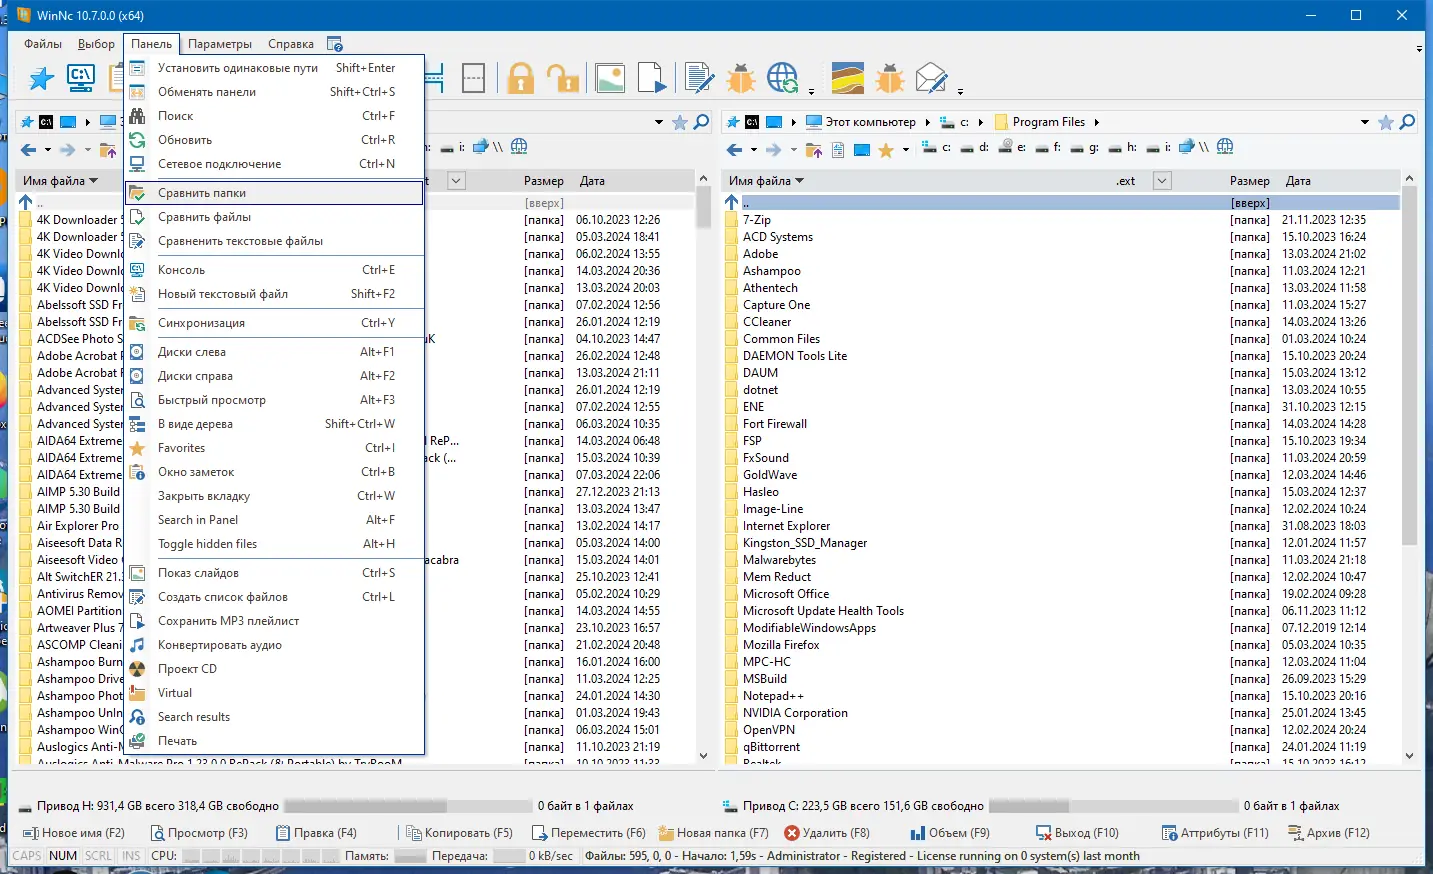Image resolution: width=1433 pixels, height=874 pixels.
Task: Open the Выбор menu
Action: point(96,44)
